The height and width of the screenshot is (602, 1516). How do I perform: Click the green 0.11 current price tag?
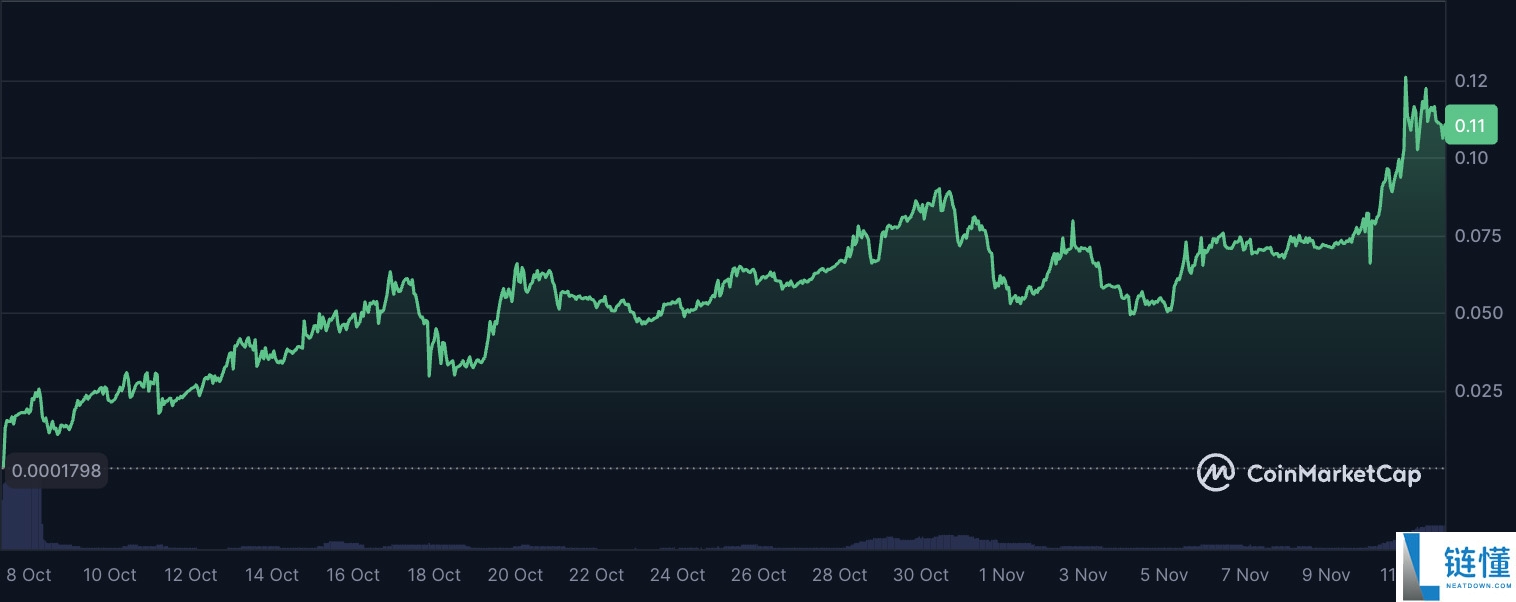[x=1469, y=126]
